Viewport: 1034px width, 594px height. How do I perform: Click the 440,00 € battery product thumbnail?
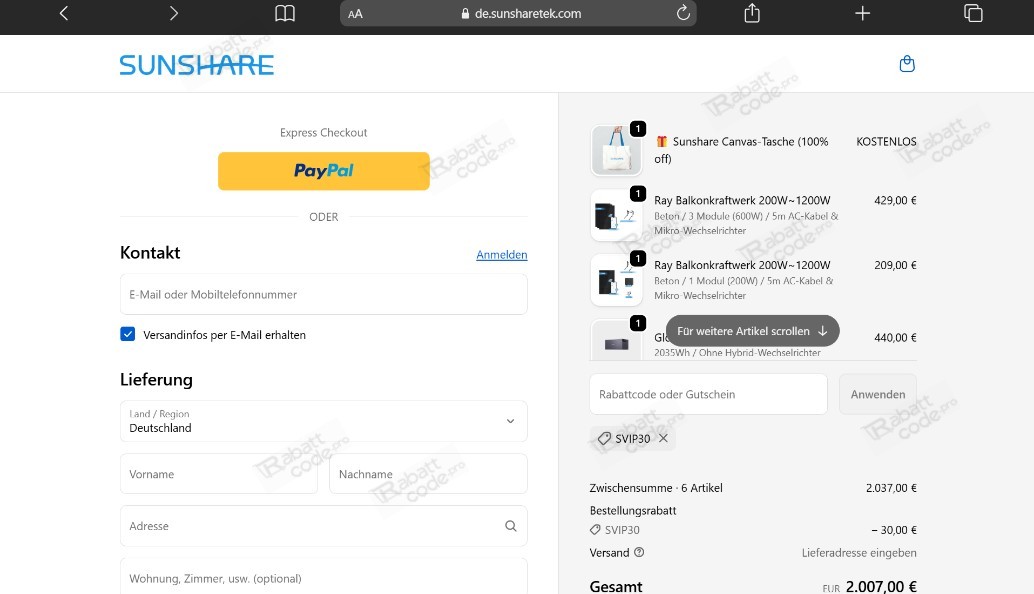(x=617, y=340)
